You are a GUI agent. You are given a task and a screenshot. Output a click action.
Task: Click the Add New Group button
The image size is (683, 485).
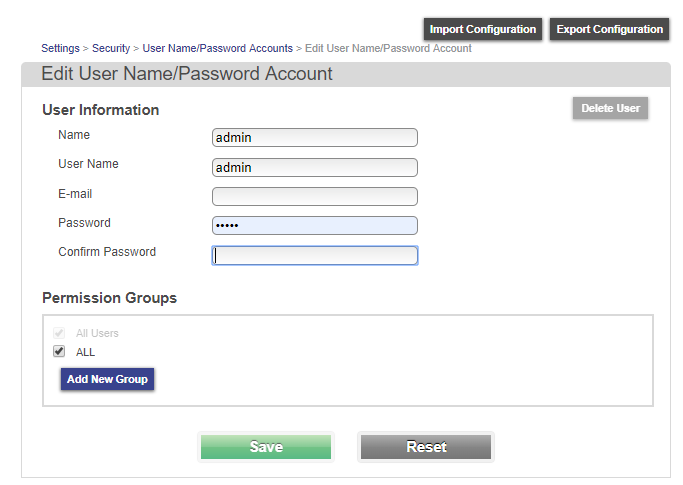tap(107, 380)
